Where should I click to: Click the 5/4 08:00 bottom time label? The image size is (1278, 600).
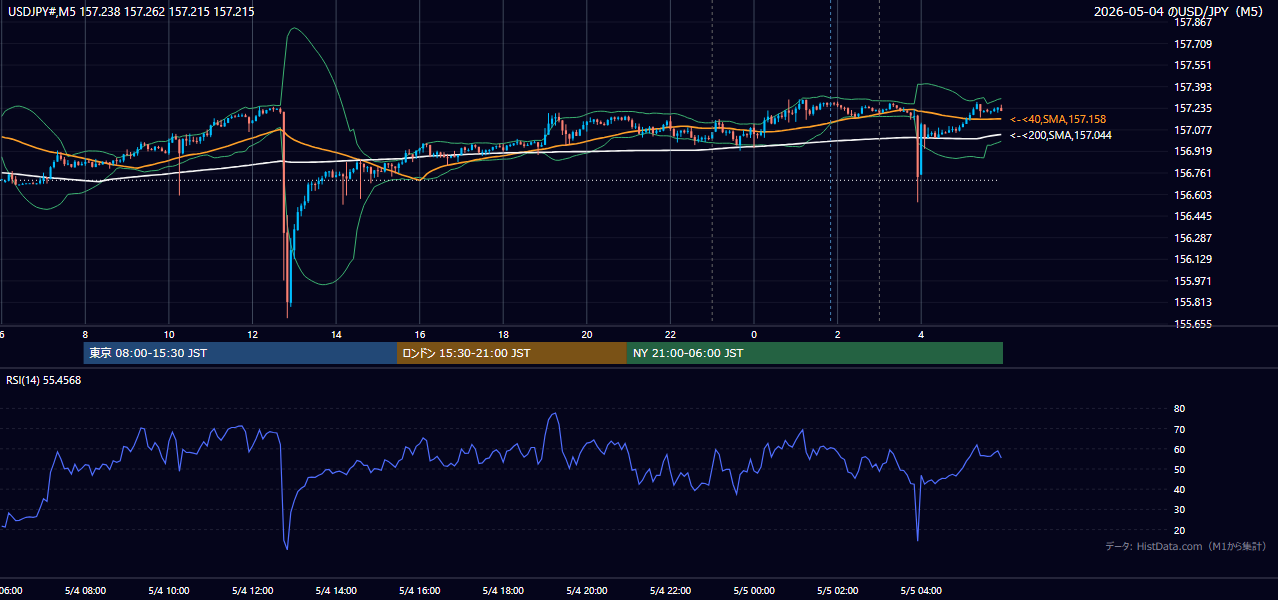coord(85,591)
